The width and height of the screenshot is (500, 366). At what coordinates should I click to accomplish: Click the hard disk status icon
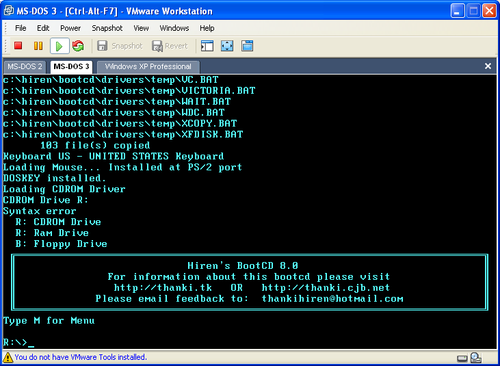[x=462, y=358]
